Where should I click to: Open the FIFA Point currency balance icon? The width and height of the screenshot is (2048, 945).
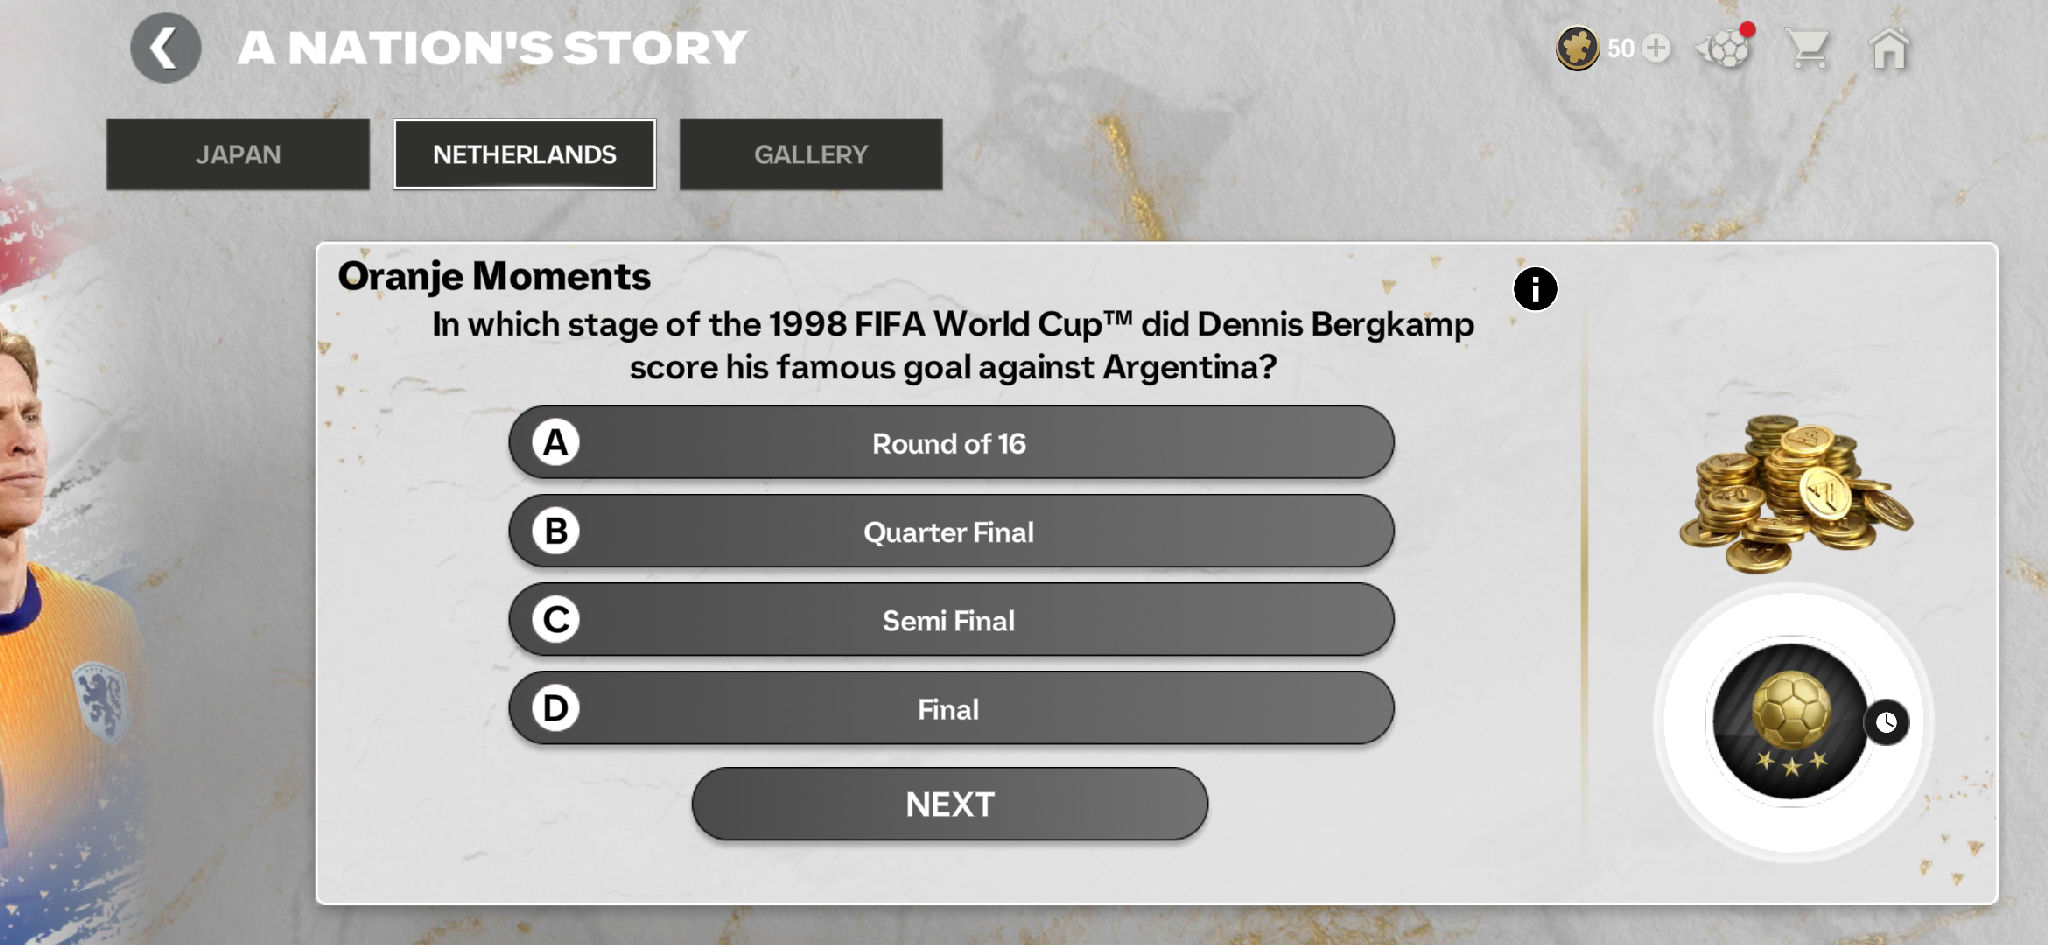click(x=1580, y=48)
